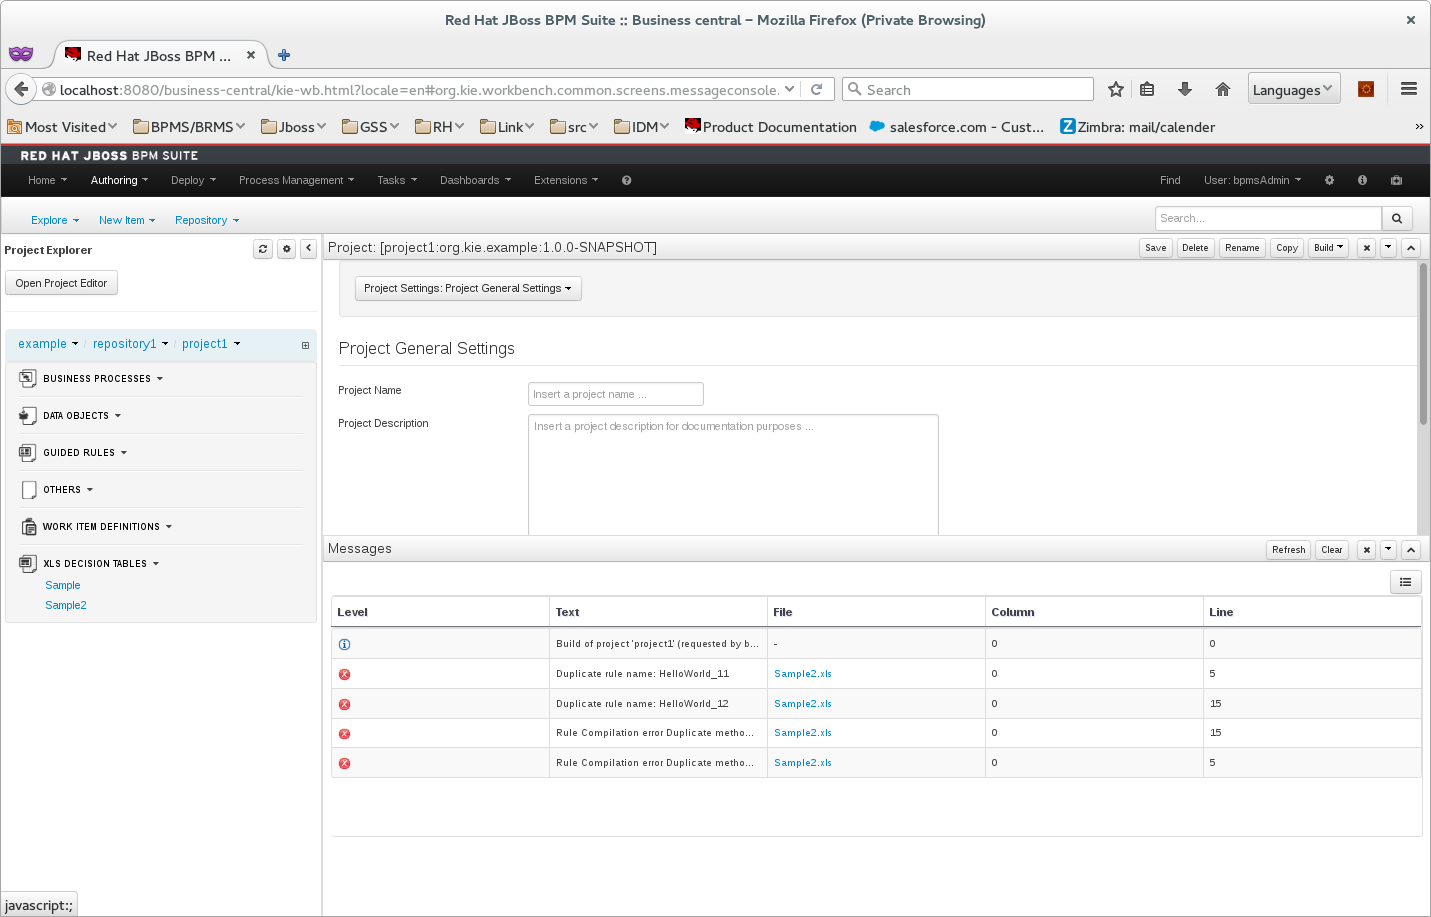Click the magnifier search button
This screenshot has width=1431, height=917.
pos(1397,218)
